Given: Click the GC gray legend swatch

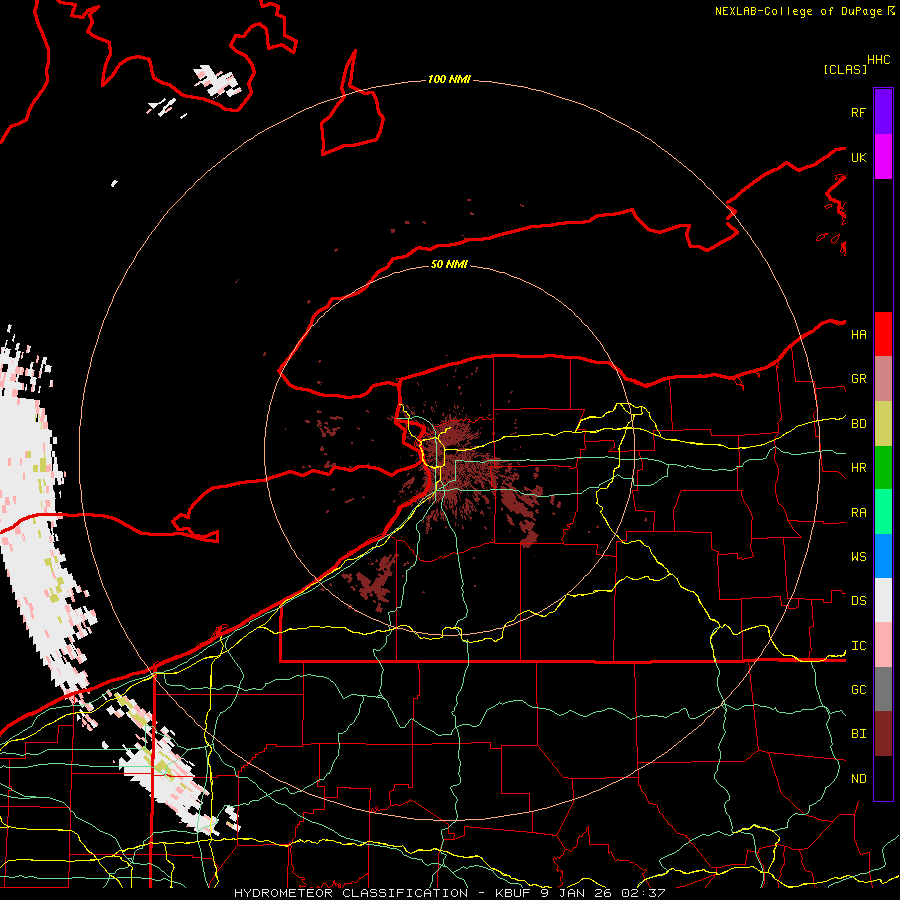Looking at the screenshot, I should 883,689.
